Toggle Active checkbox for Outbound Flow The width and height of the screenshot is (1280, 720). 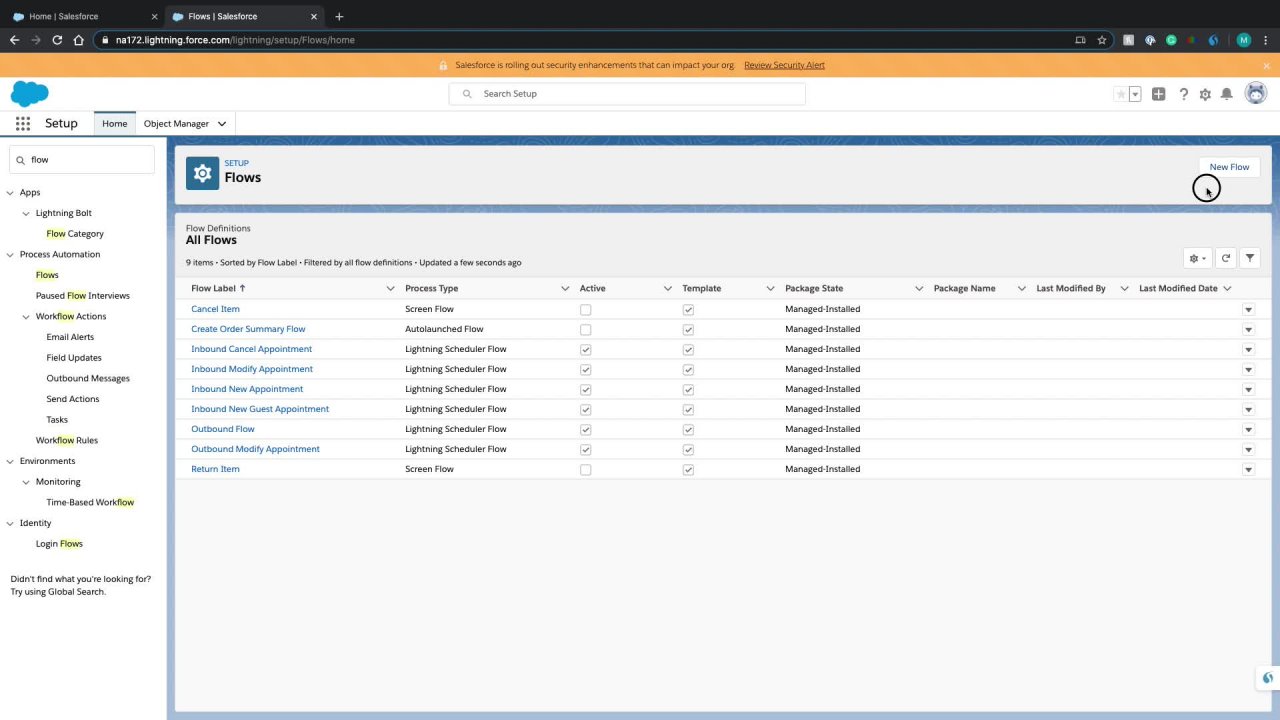point(586,430)
